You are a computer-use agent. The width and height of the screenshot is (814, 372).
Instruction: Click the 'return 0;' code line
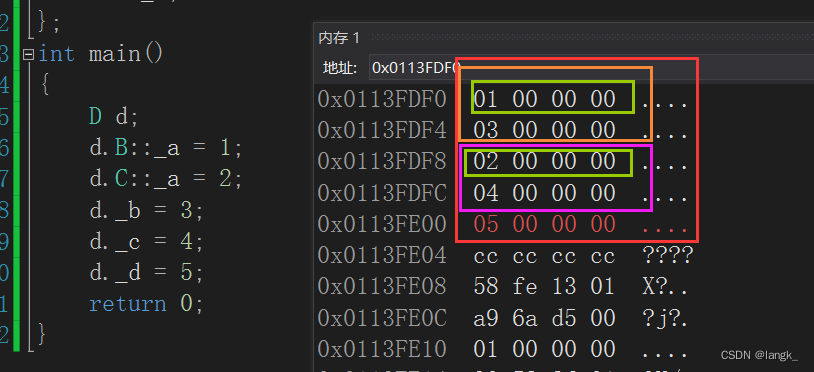click(146, 304)
